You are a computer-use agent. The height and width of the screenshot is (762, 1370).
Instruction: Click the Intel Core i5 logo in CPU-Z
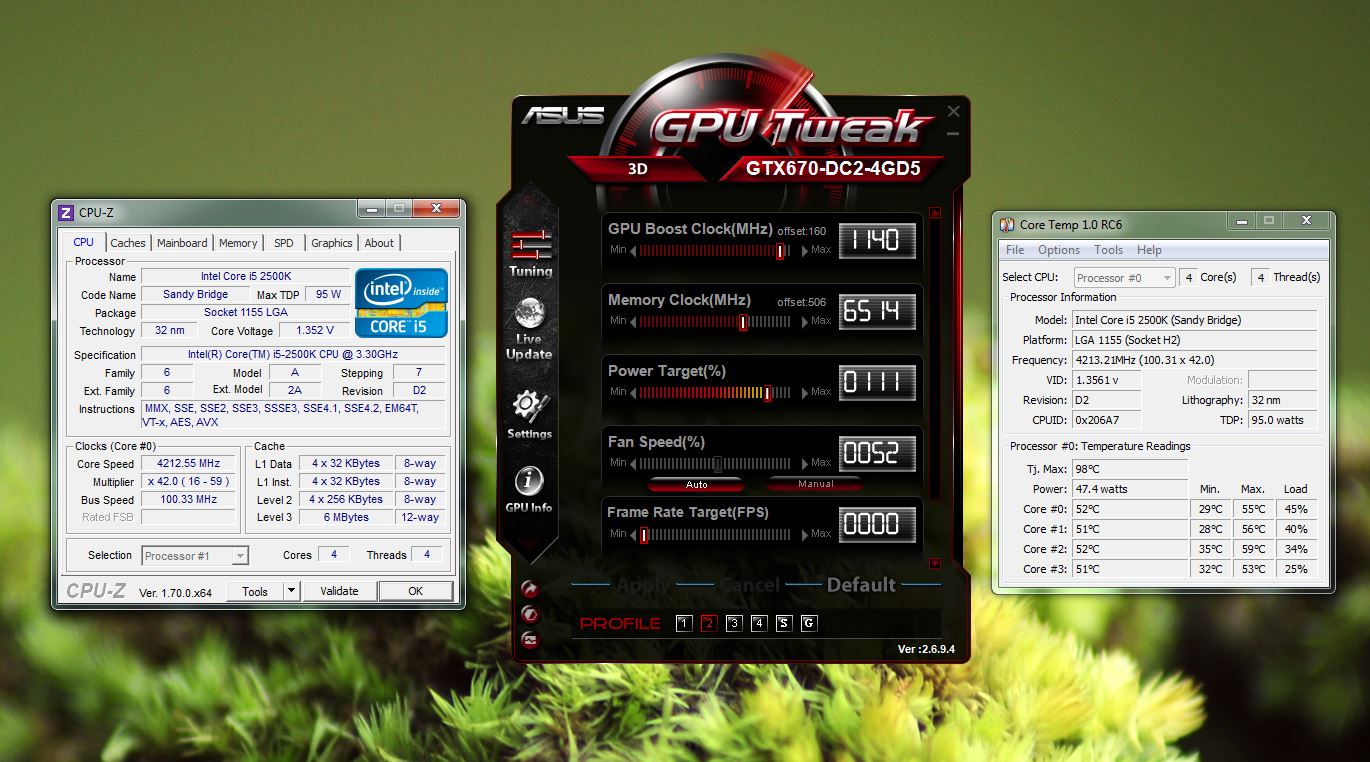[401, 302]
